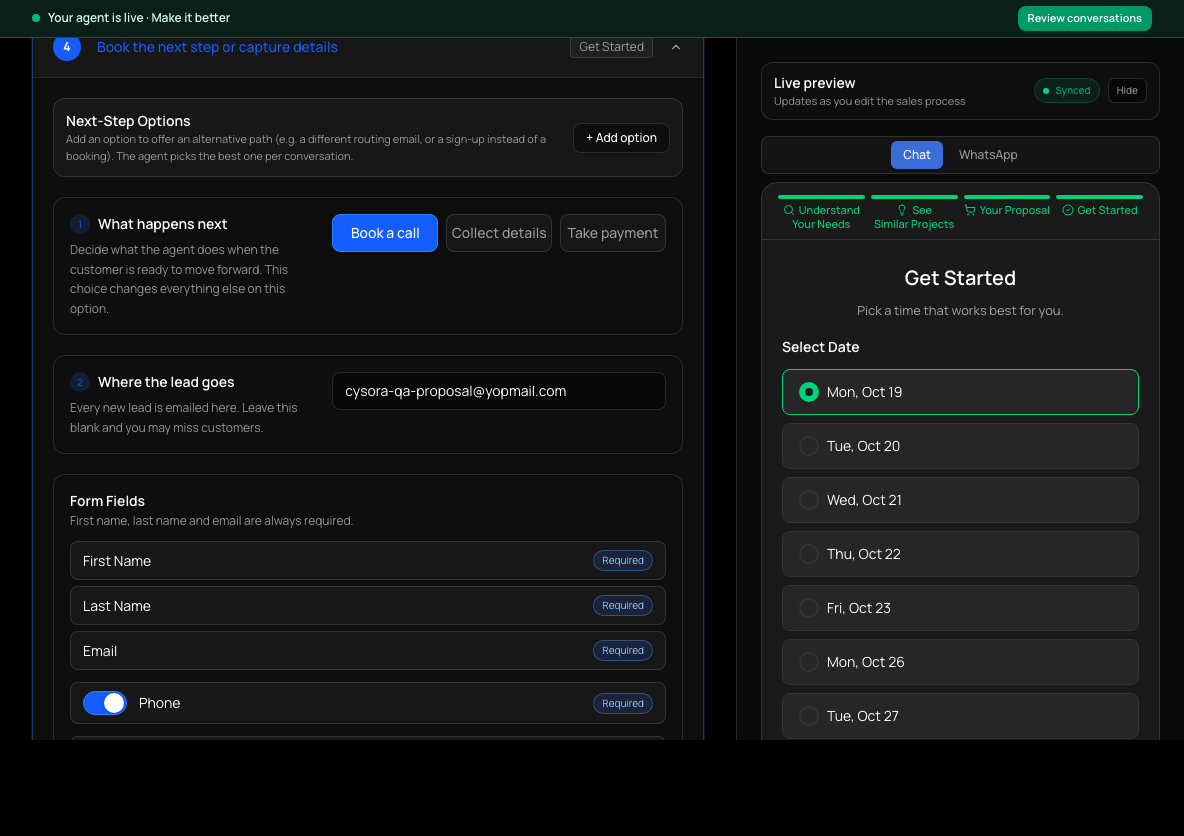
Task: Click the green live status dot
Action: coord(35,17)
